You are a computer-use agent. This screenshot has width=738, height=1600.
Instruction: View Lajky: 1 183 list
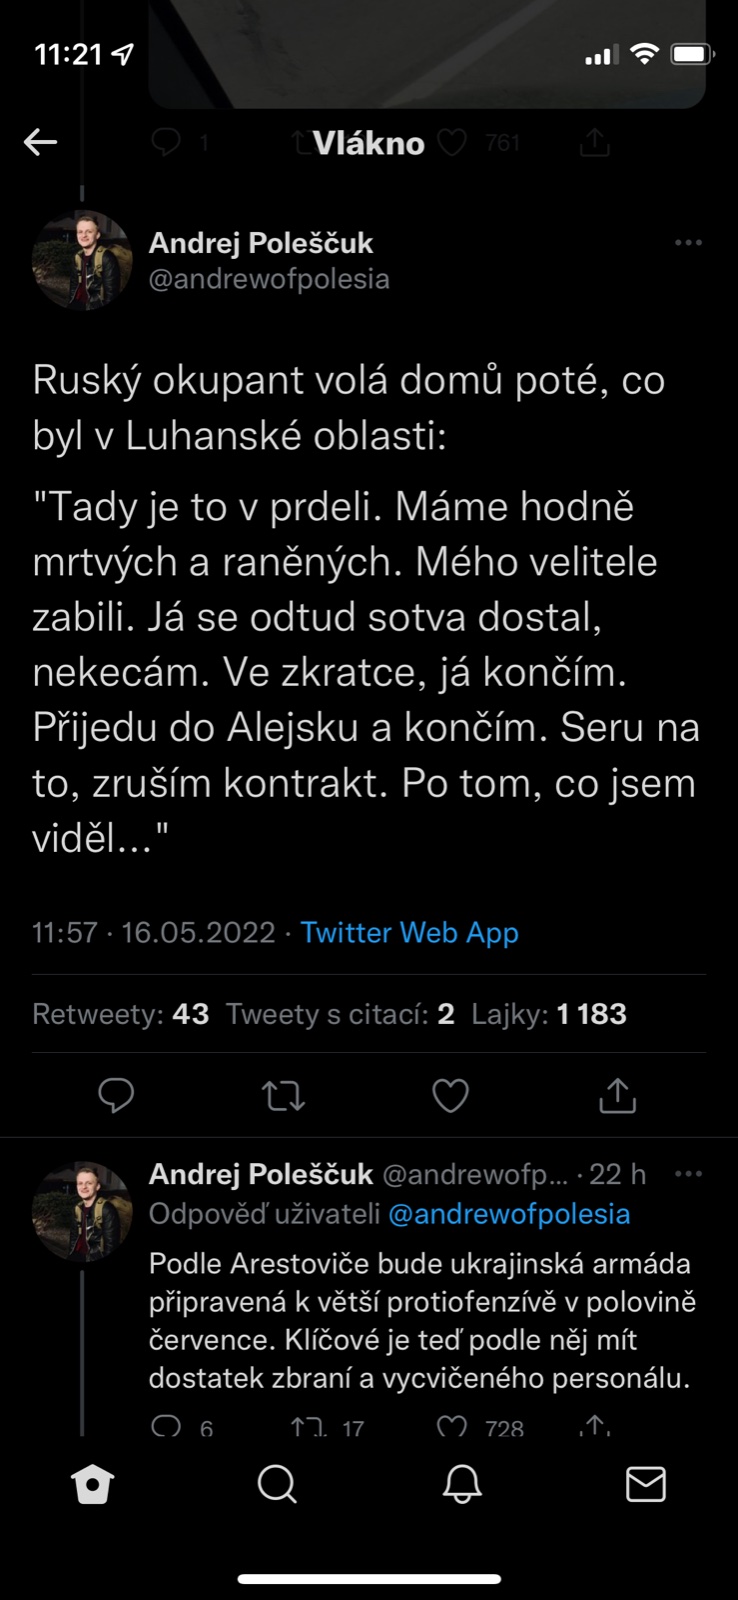549,1014
